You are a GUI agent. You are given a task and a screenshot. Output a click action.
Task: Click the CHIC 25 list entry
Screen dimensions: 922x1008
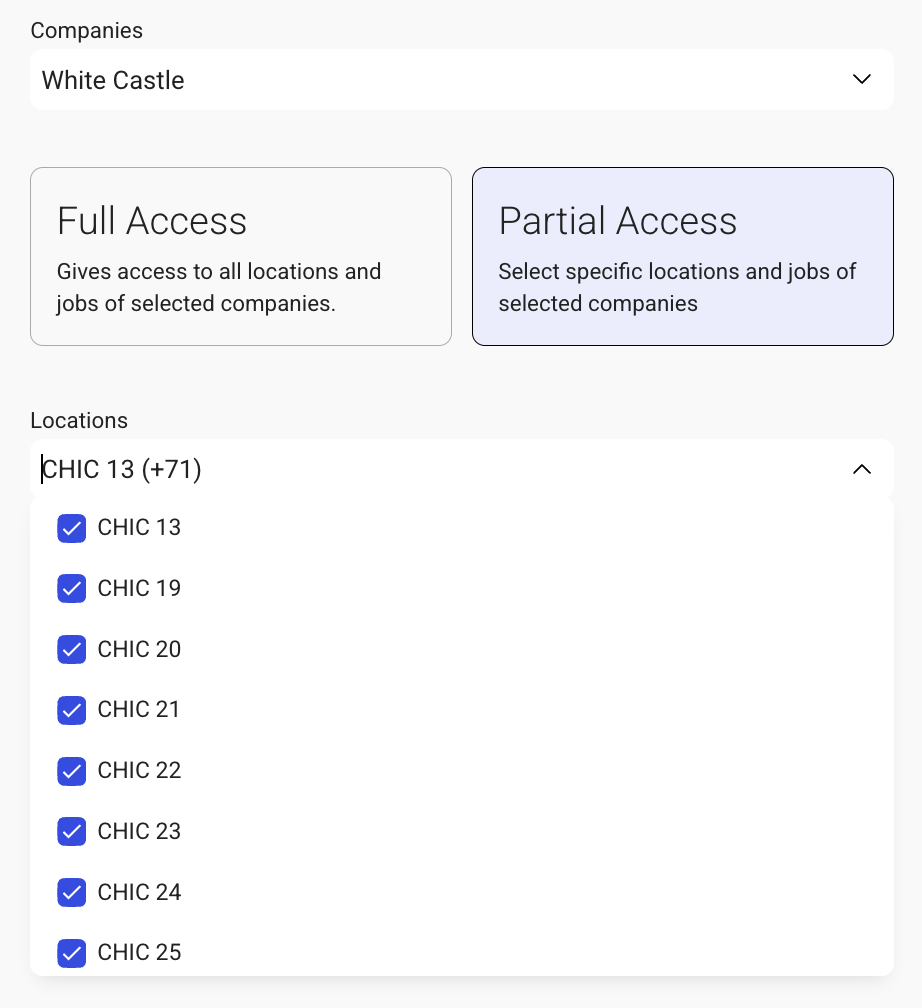[x=139, y=953]
